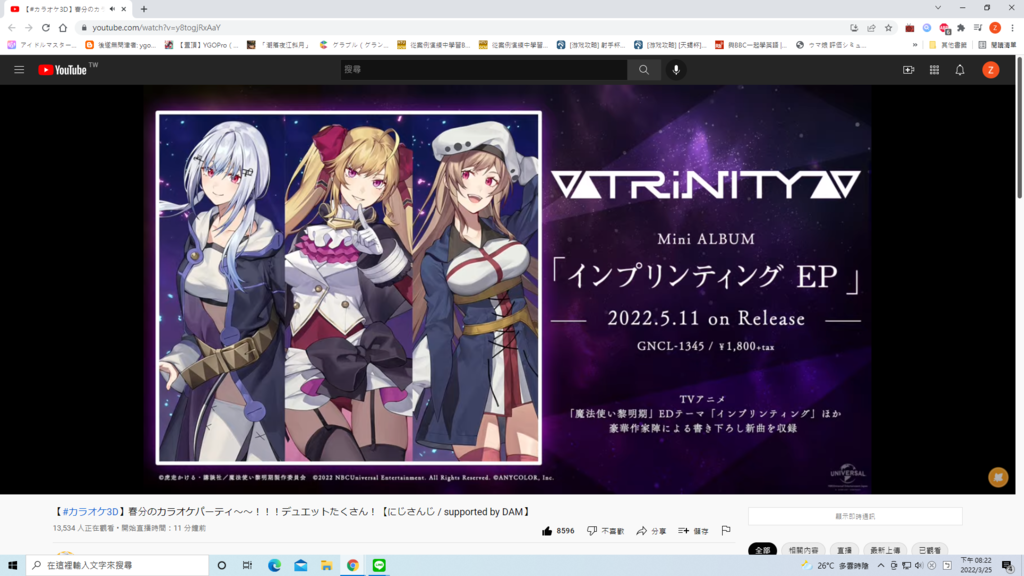Screen dimensions: 1024x576
Task: Report the video with the flag icon
Action: point(726,531)
